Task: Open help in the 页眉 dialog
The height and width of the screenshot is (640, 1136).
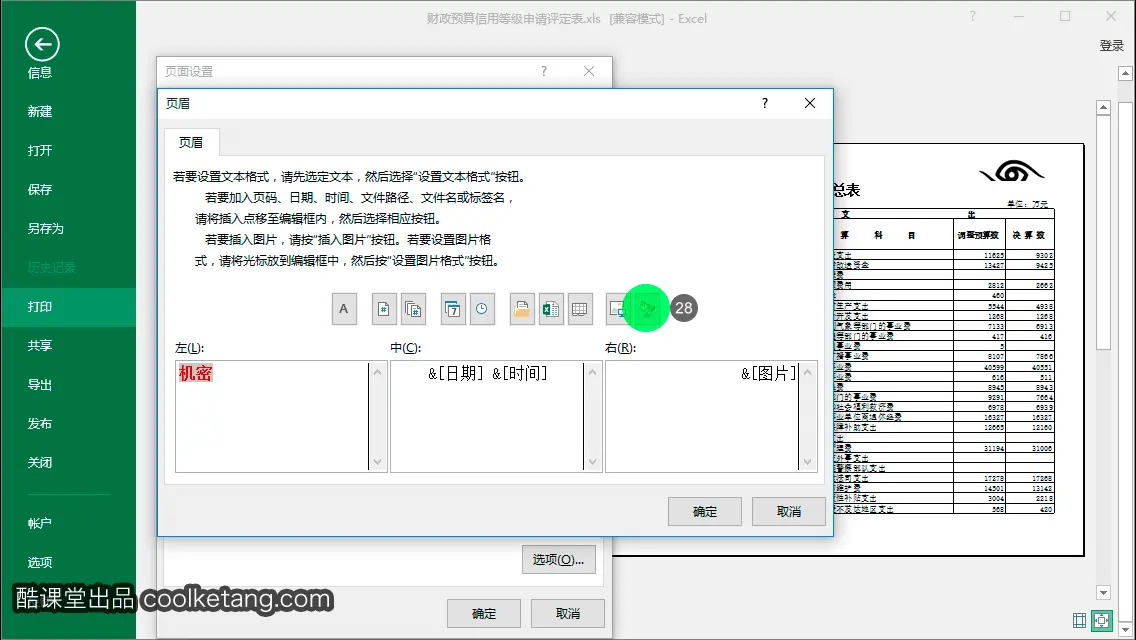Action: tap(764, 104)
